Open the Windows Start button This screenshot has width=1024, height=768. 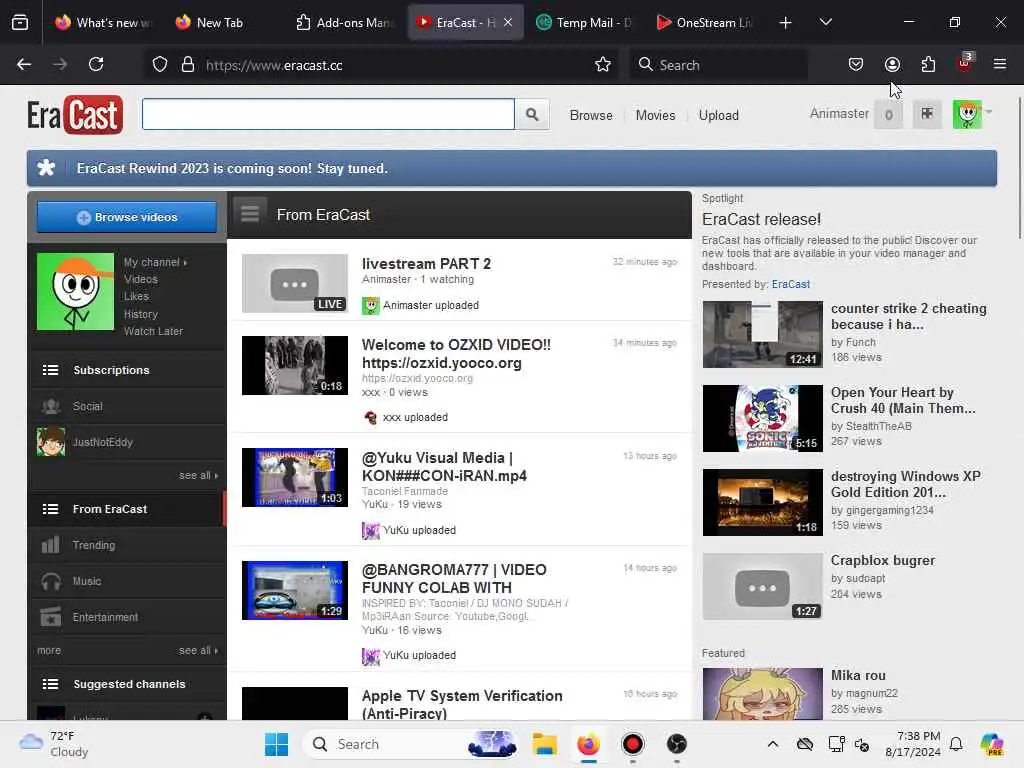click(x=276, y=744)
